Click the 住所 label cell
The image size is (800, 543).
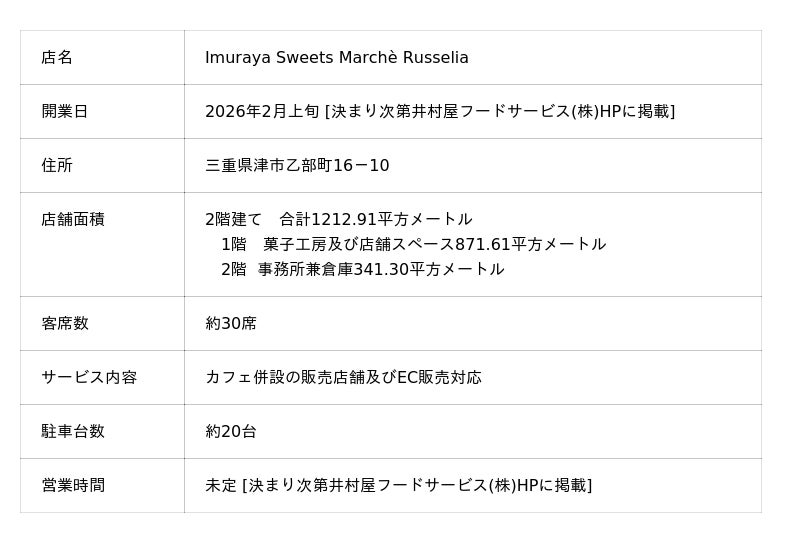(57, 166)
